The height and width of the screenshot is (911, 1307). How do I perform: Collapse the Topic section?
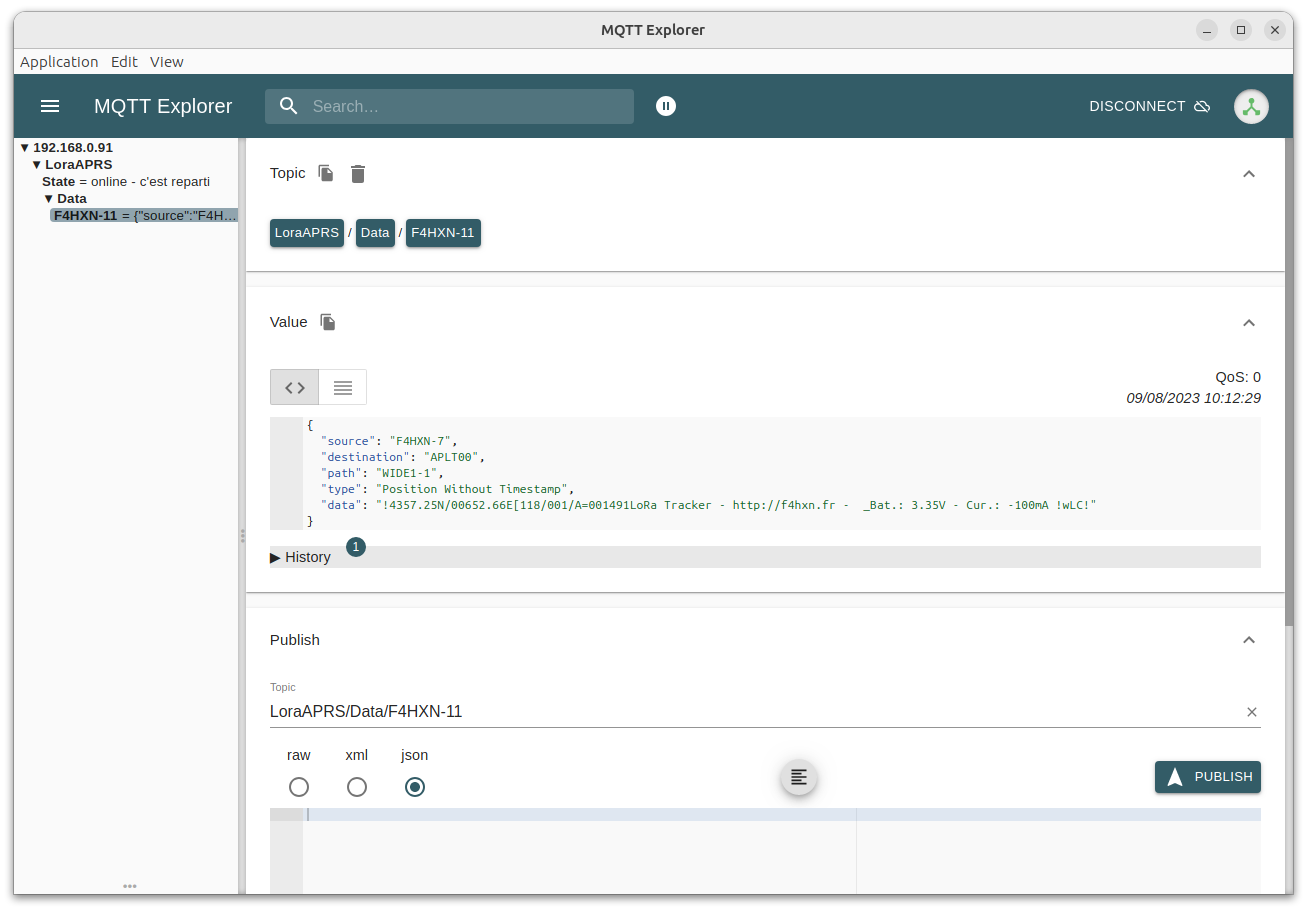click(1248, 174)
